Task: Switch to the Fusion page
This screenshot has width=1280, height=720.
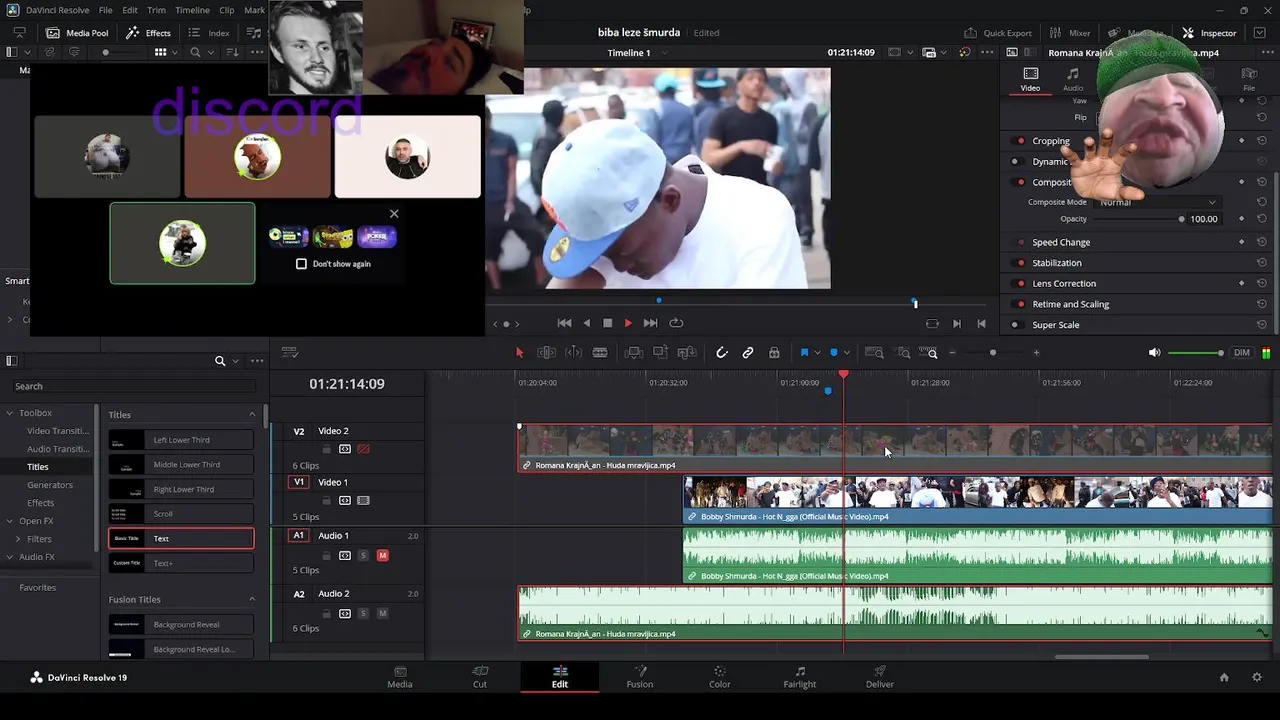Action: pyautogui.click(x=640, y=677)
